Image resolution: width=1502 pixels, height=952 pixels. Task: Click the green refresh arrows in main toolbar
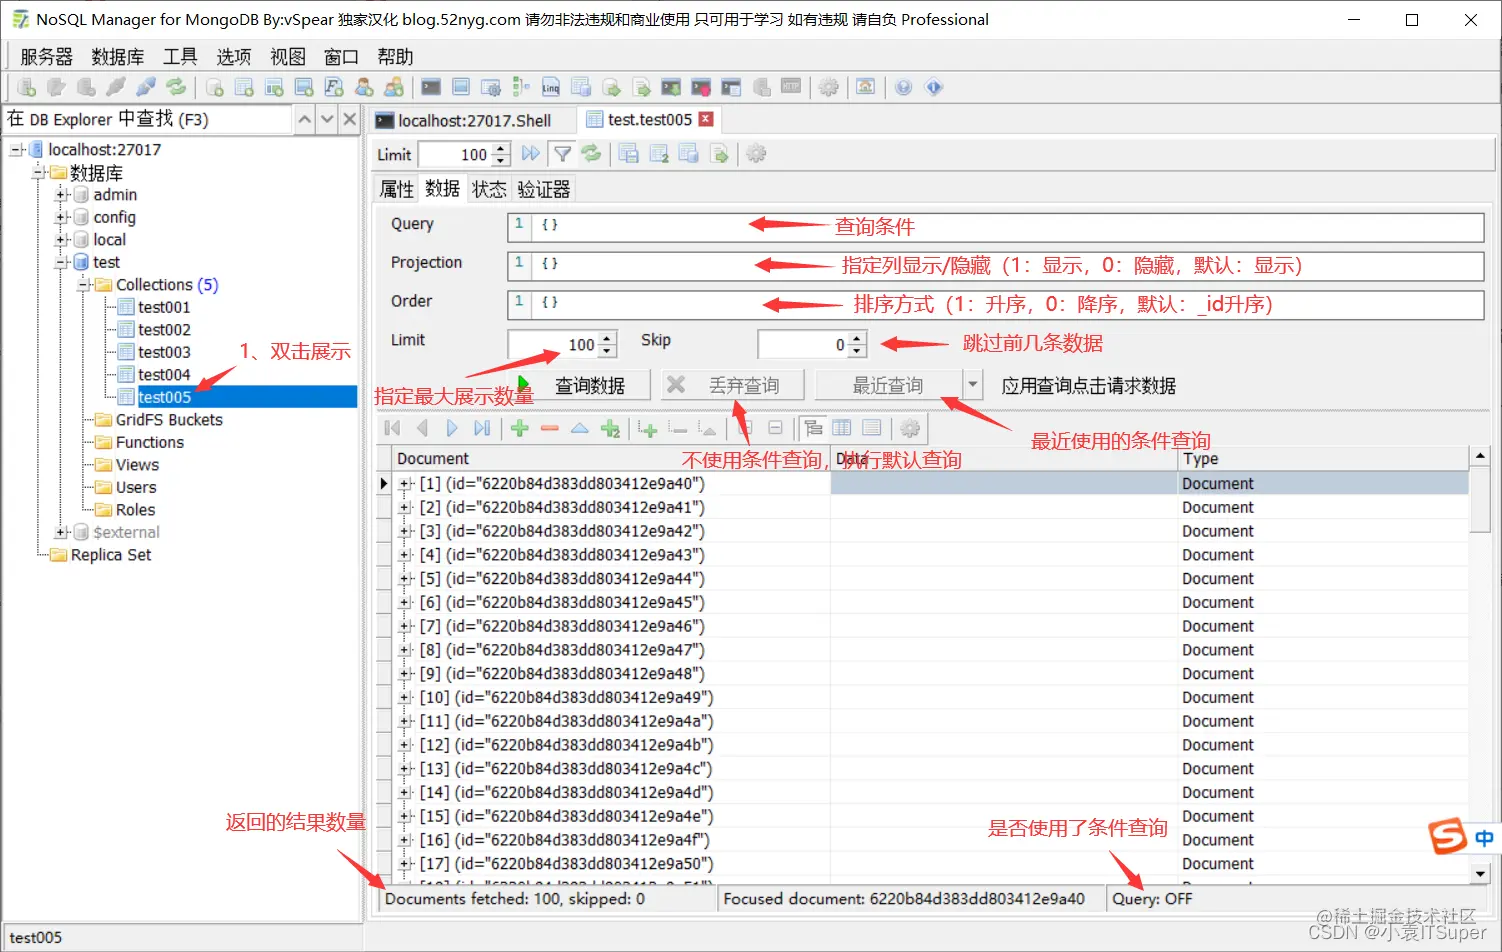(176, 87)
